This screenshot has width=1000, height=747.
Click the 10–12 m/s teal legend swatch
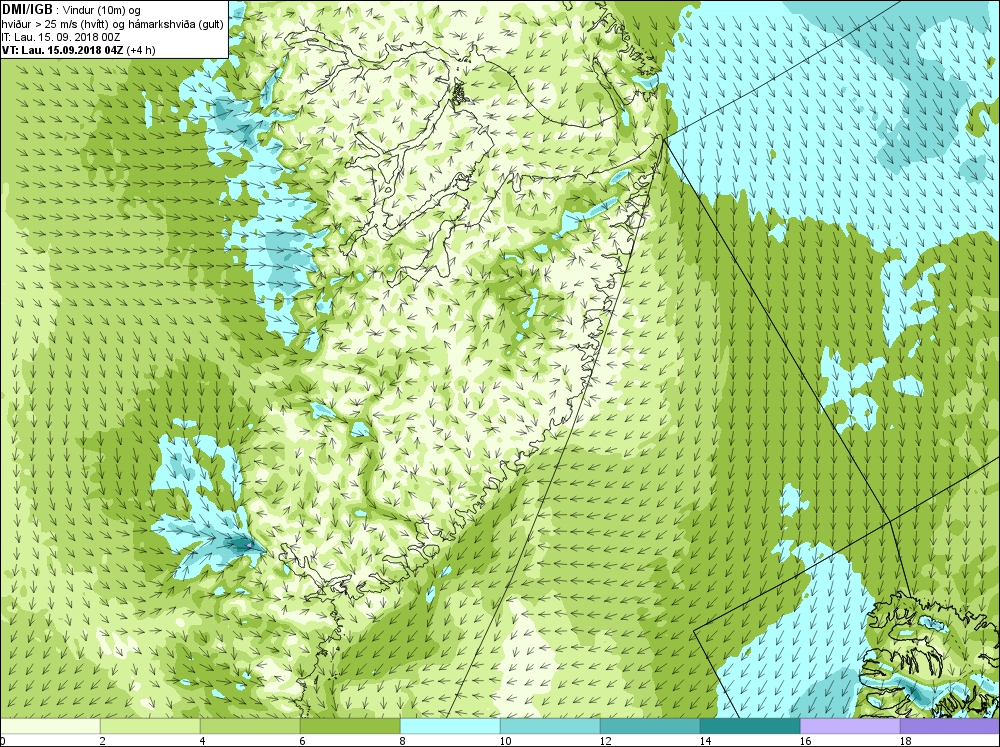coord(550,726)
